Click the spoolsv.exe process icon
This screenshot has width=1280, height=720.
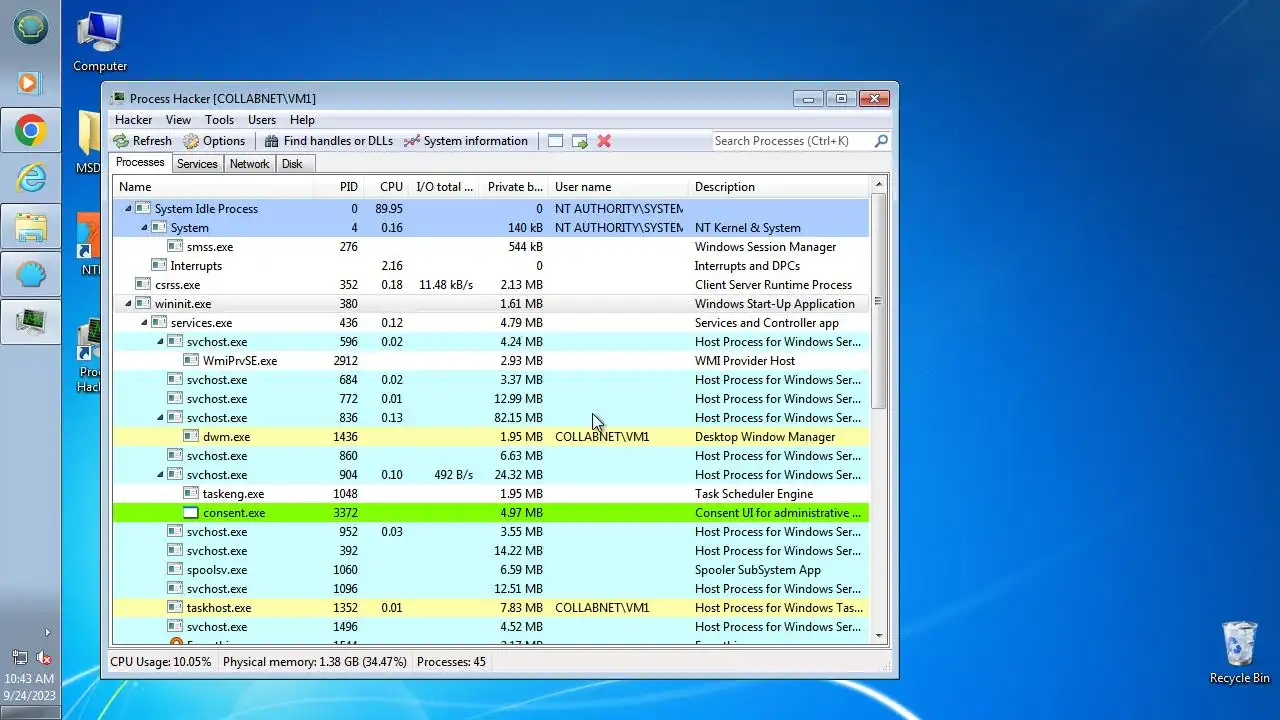point(175,570)
